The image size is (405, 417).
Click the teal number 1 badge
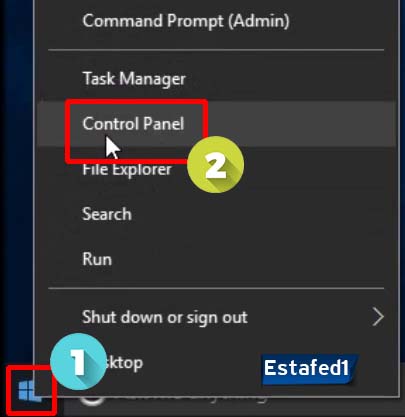[x=78, y=361]
